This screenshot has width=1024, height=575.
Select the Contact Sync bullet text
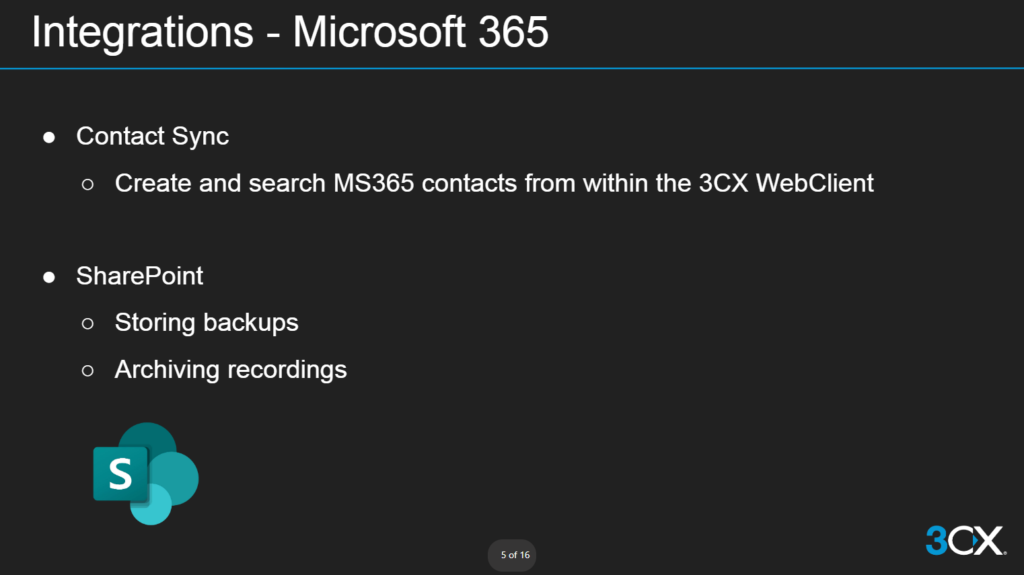pyautogui.click(x=152, y=136)
